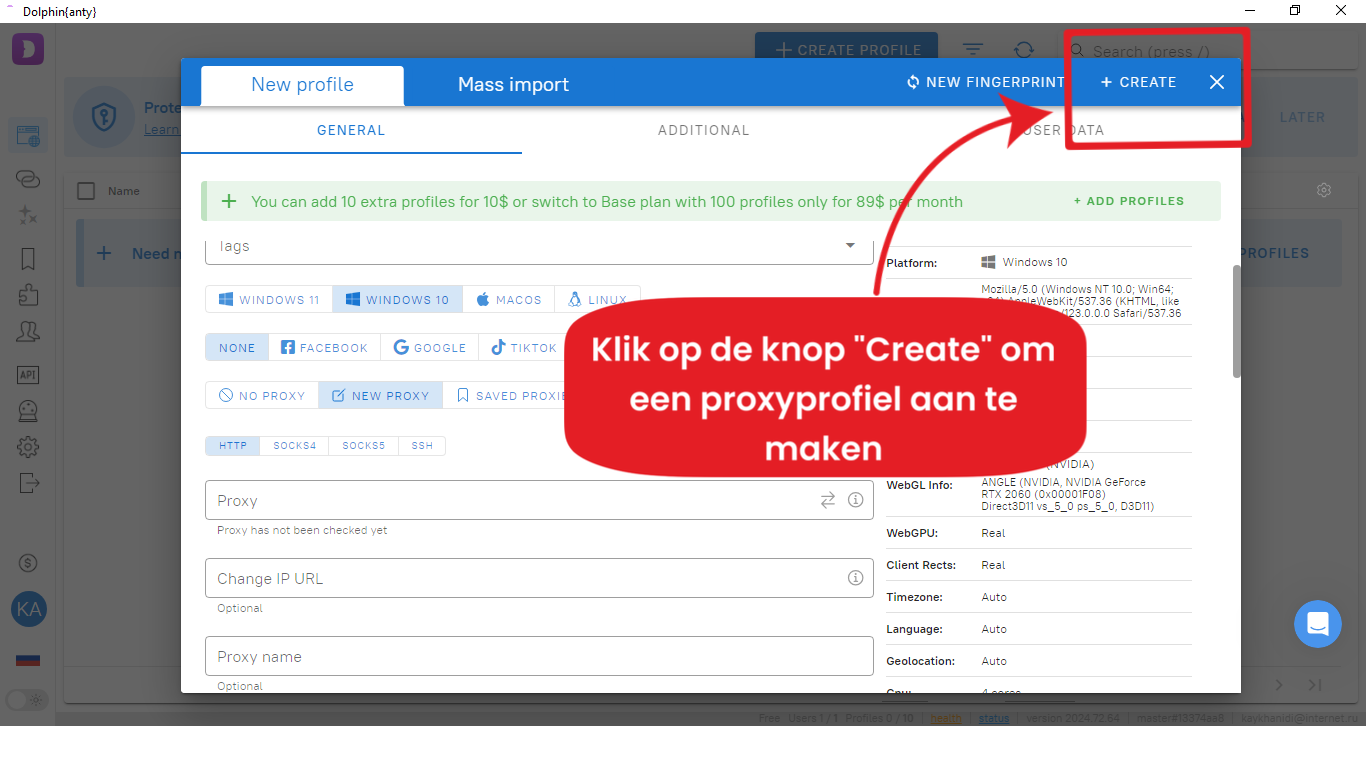
Task: Jump to the last page arrow
Action: tap(1315, 685)
